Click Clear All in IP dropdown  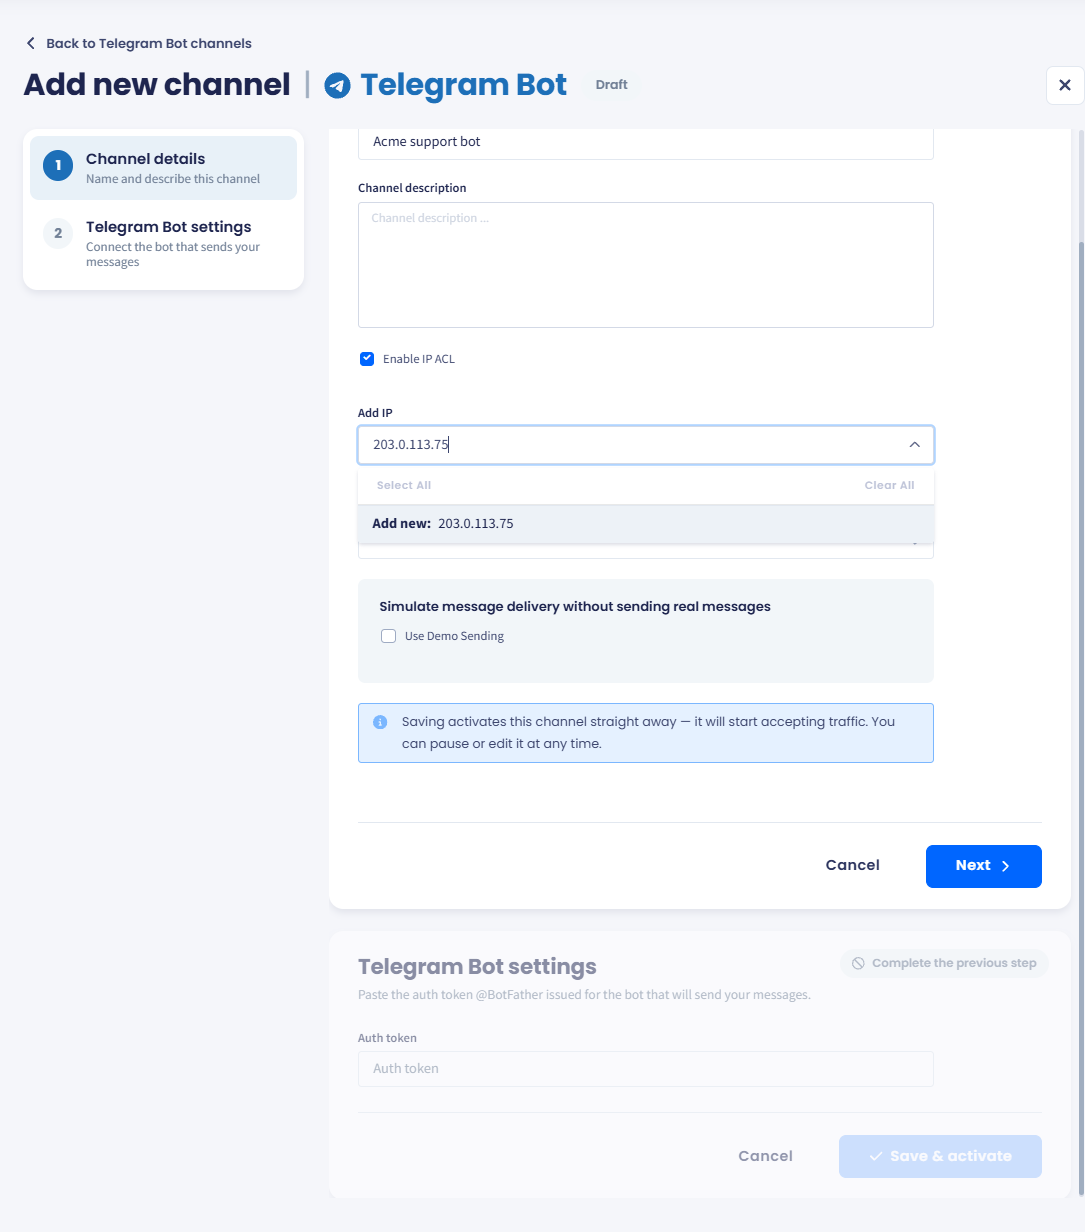(x=890, y=485)
